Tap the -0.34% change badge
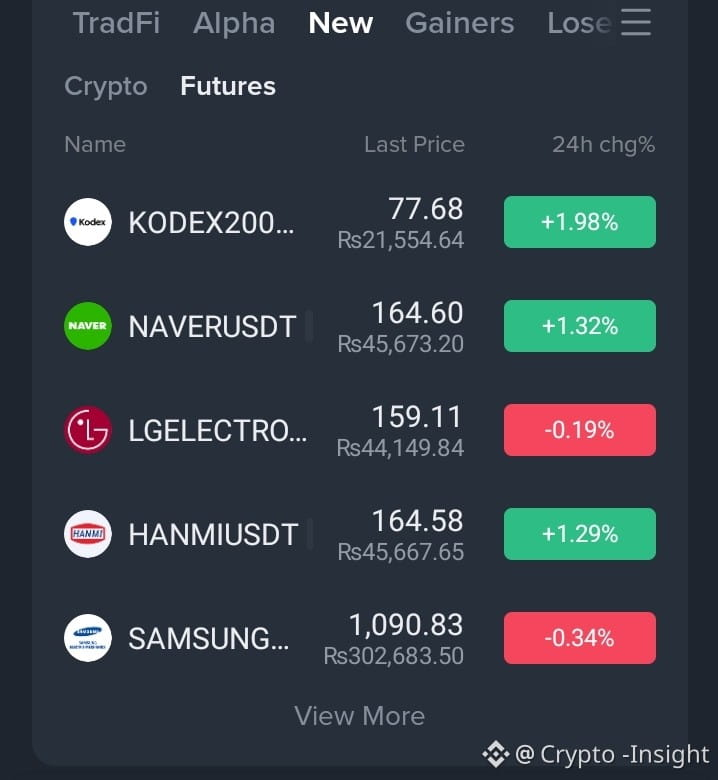The image size is (718, 780). (580, 638)
